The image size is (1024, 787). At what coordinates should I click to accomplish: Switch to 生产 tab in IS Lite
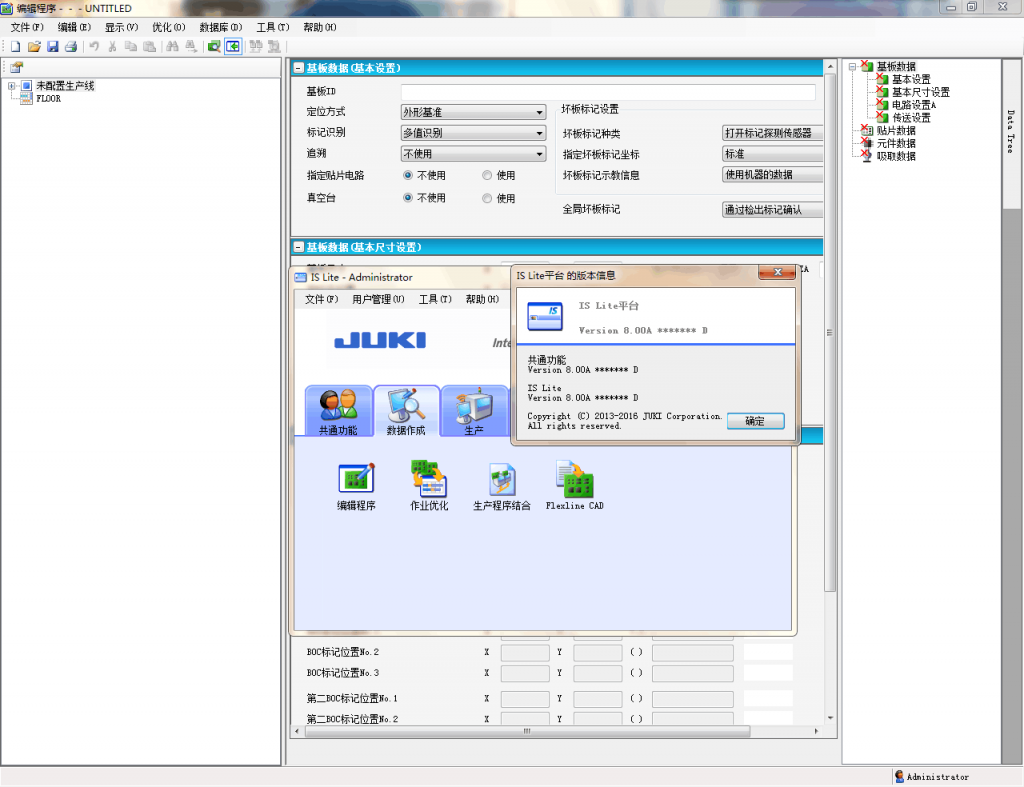(x=475, y=411)
